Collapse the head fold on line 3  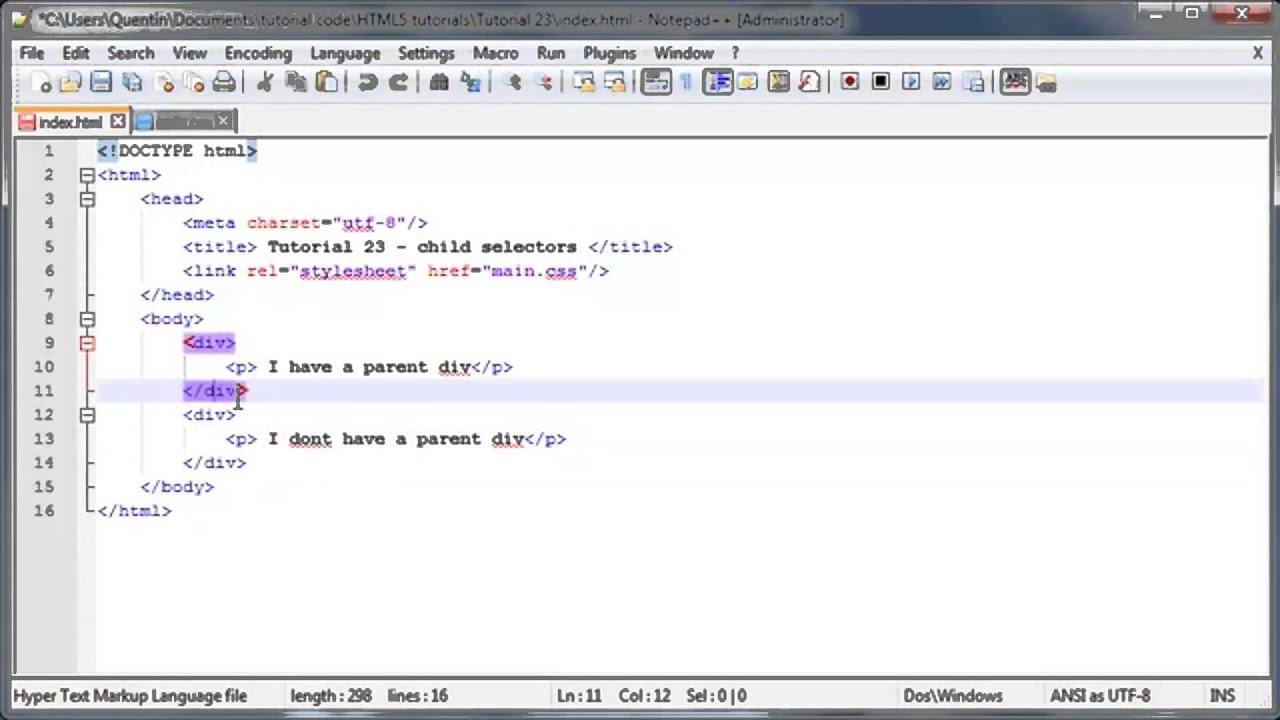87,199
